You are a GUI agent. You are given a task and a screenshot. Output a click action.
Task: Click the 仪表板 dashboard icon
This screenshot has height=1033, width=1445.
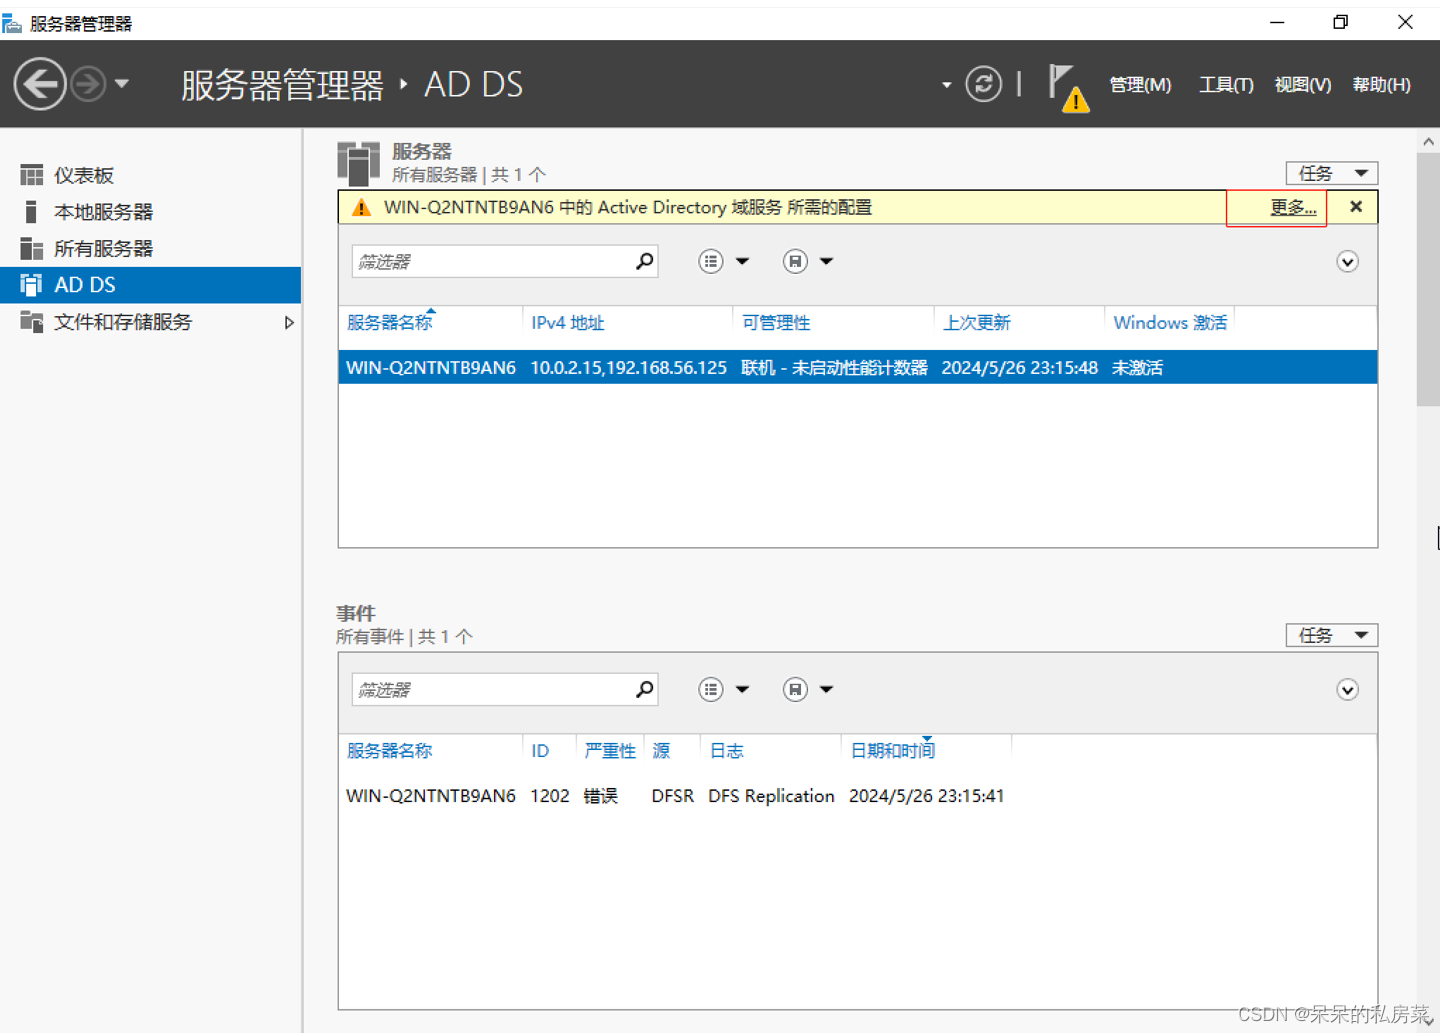point(32,175)
